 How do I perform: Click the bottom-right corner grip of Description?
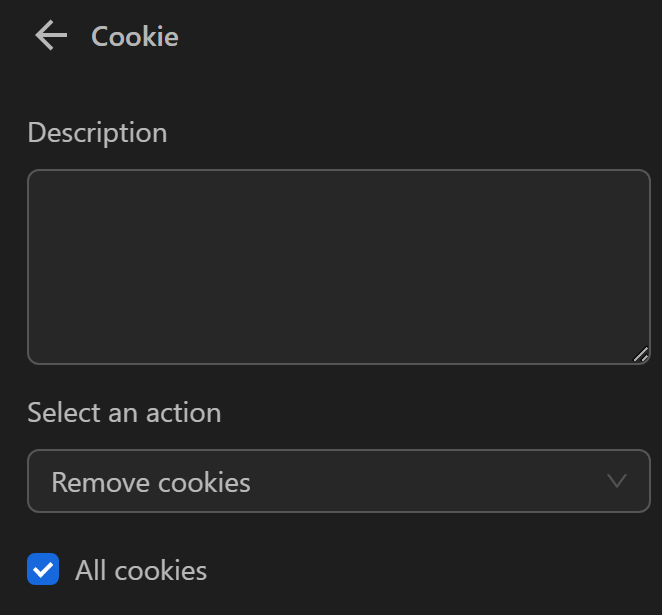640,354
